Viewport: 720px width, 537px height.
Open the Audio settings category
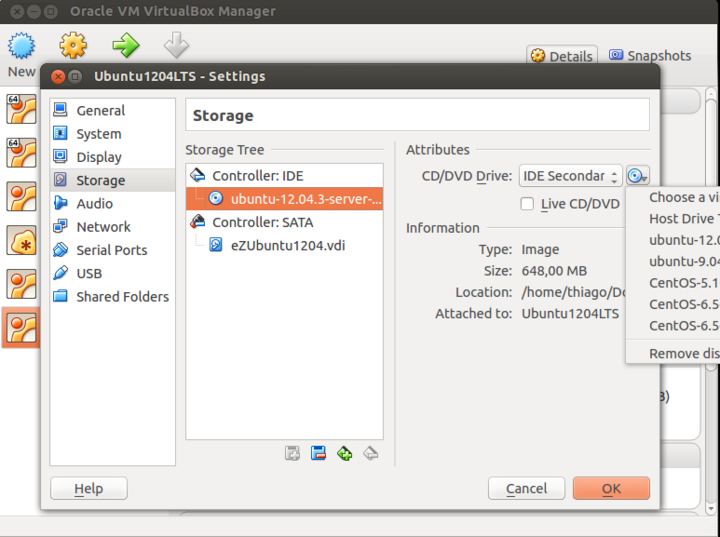pos(112,203)
